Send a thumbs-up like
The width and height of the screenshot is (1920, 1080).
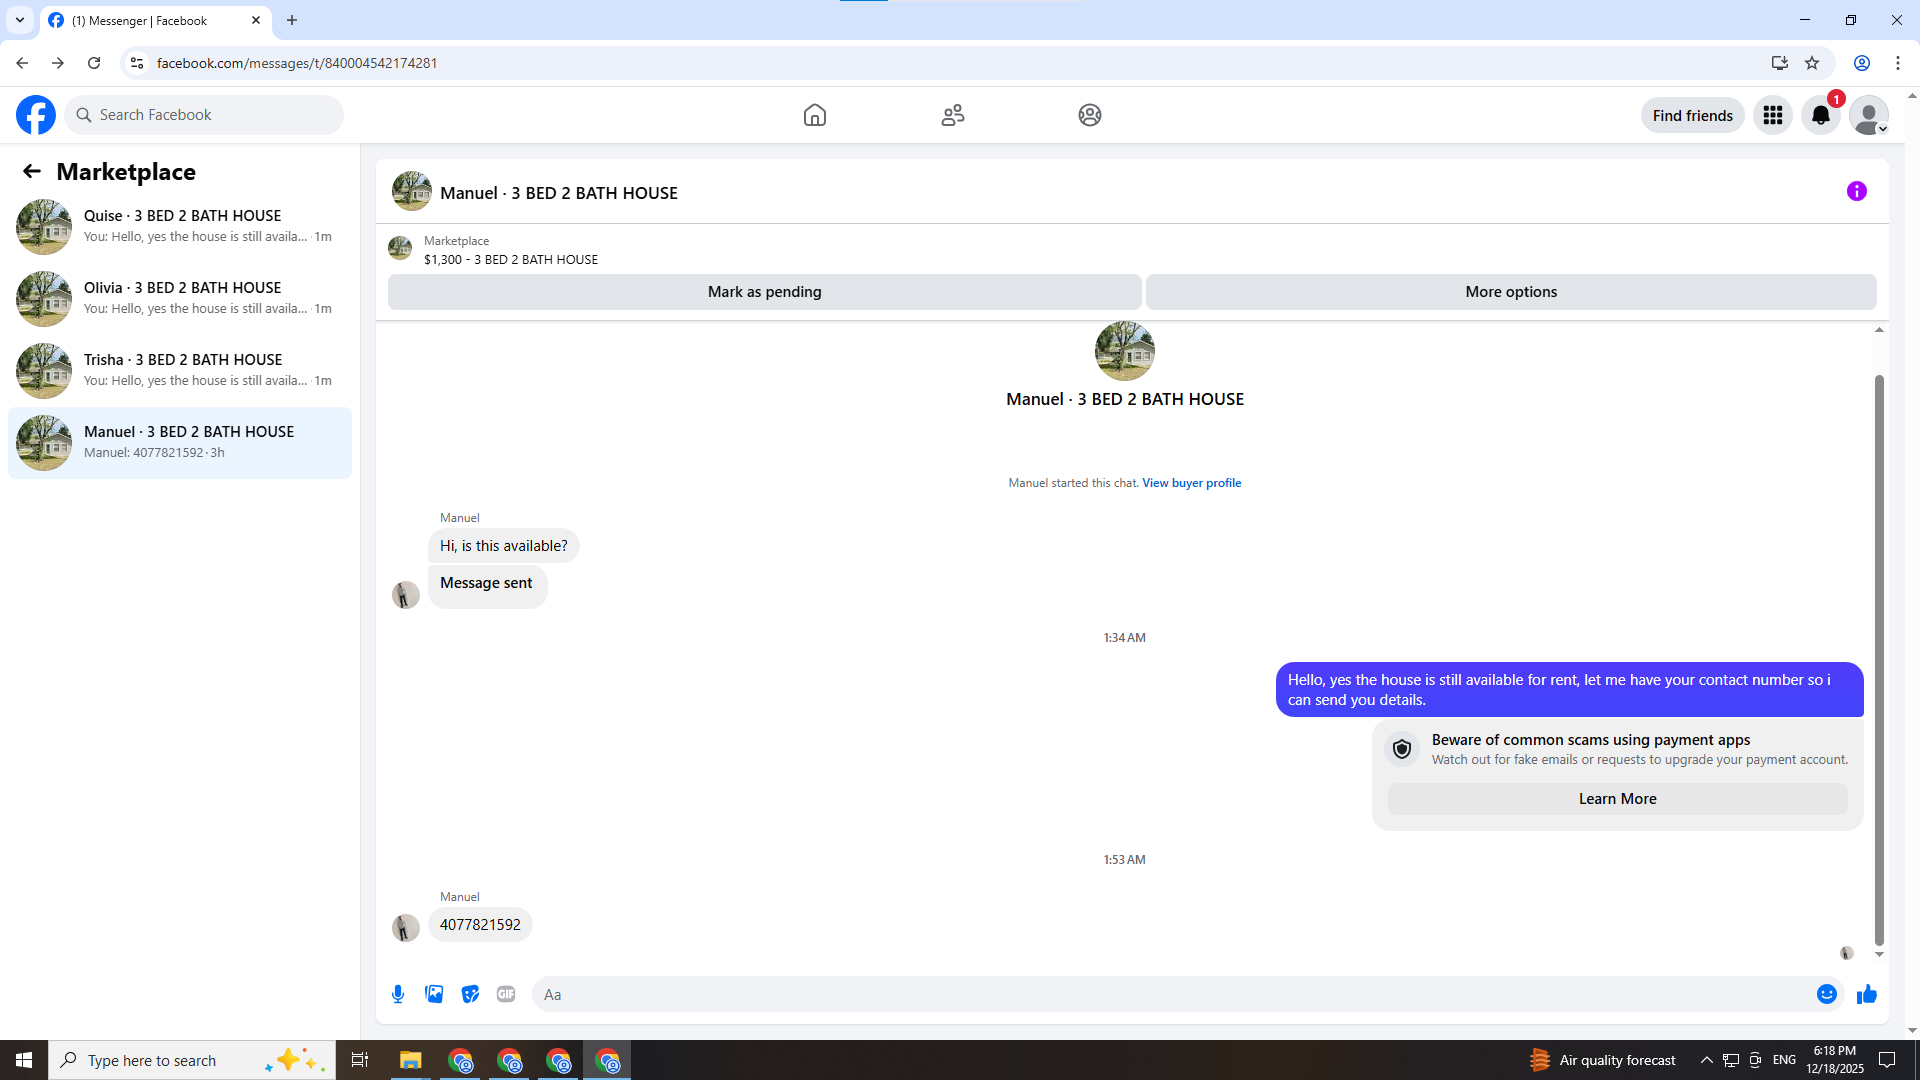tap(1867, 994)
